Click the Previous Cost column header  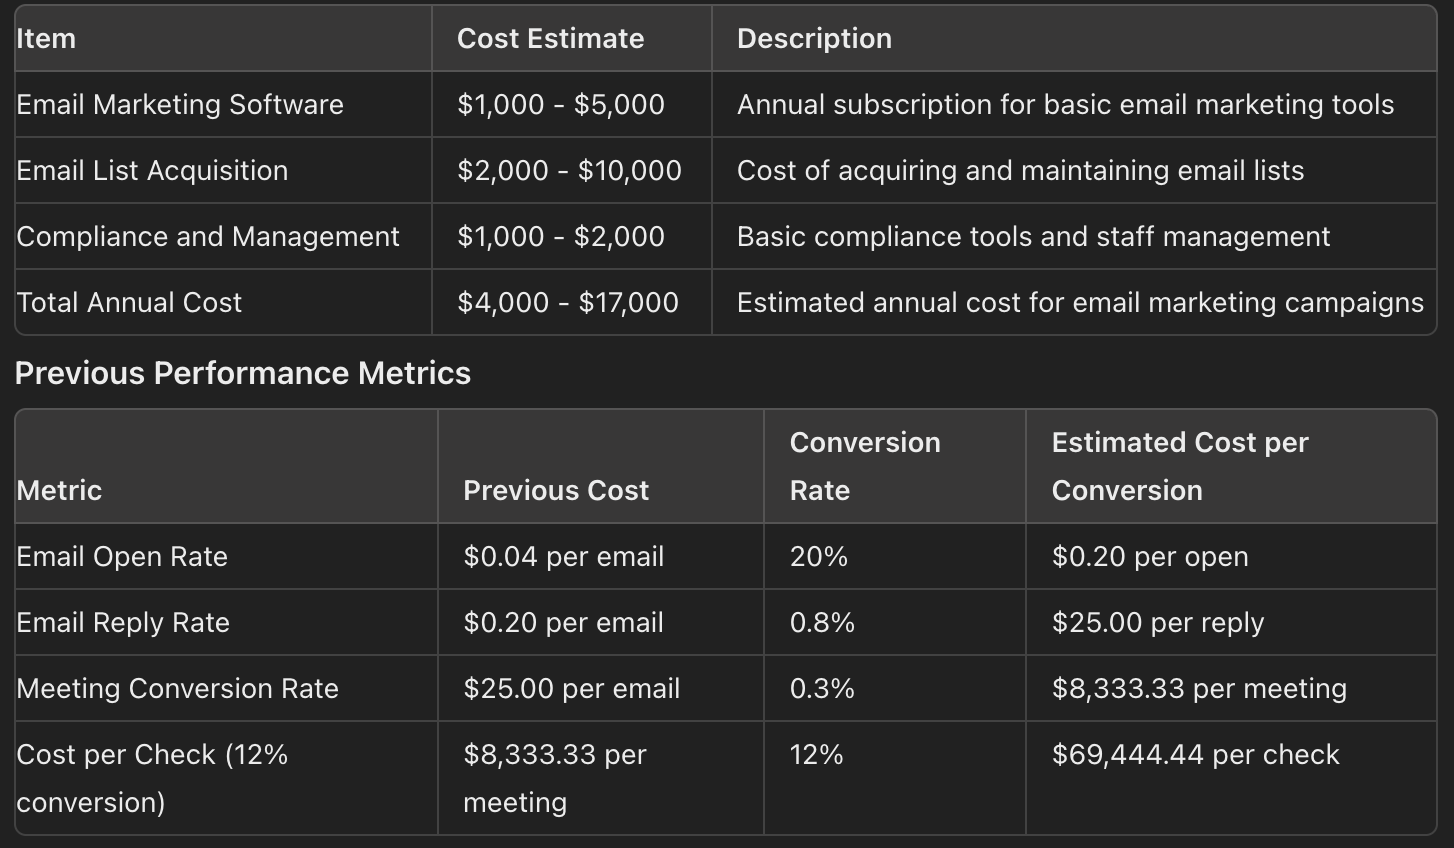click(556, 490)
